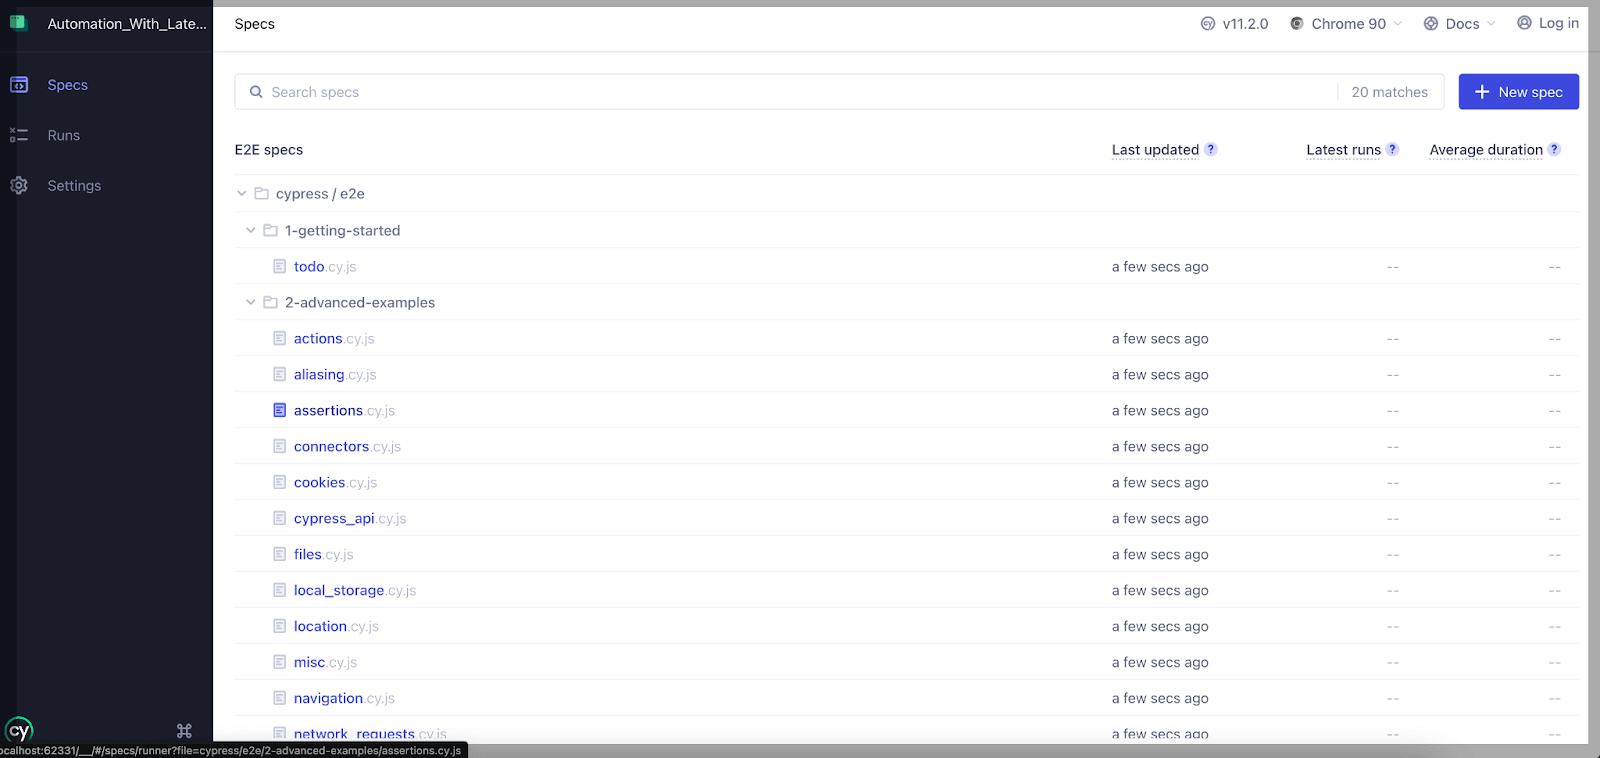Open the location.cy.js spec

click(x=336, y=627)
